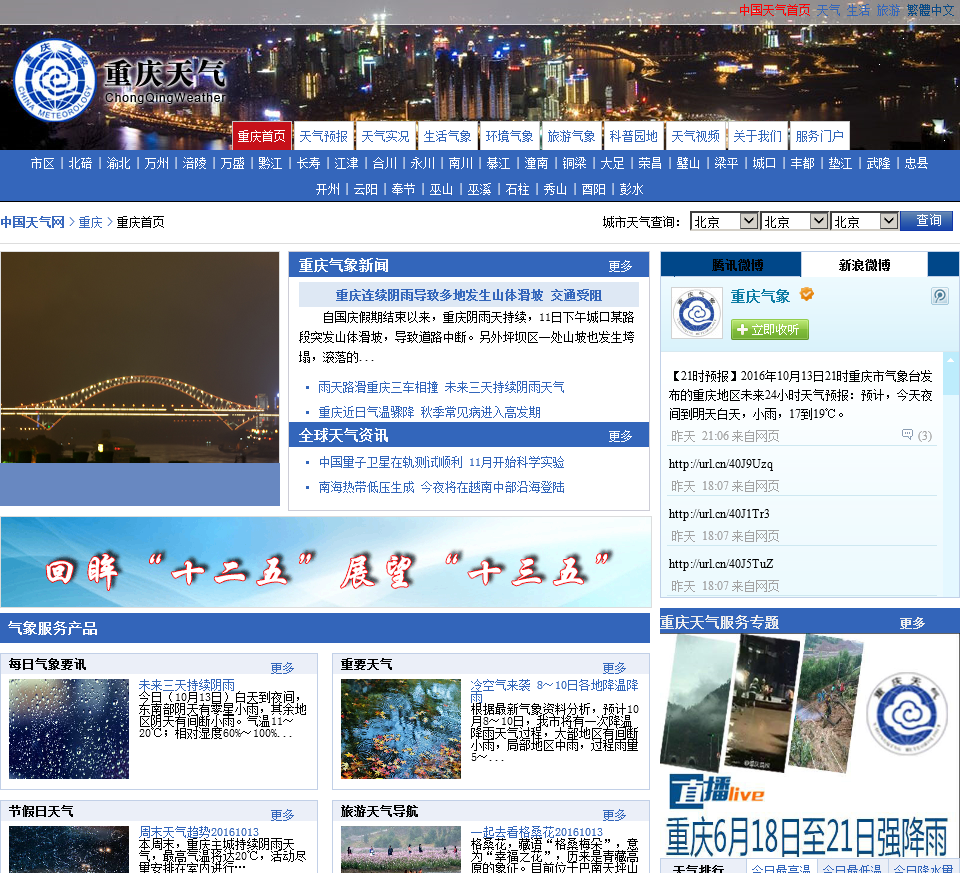960x873 pixels.
Task: Click the Chongqing Weather globe logo
Action: coord(55,80)
